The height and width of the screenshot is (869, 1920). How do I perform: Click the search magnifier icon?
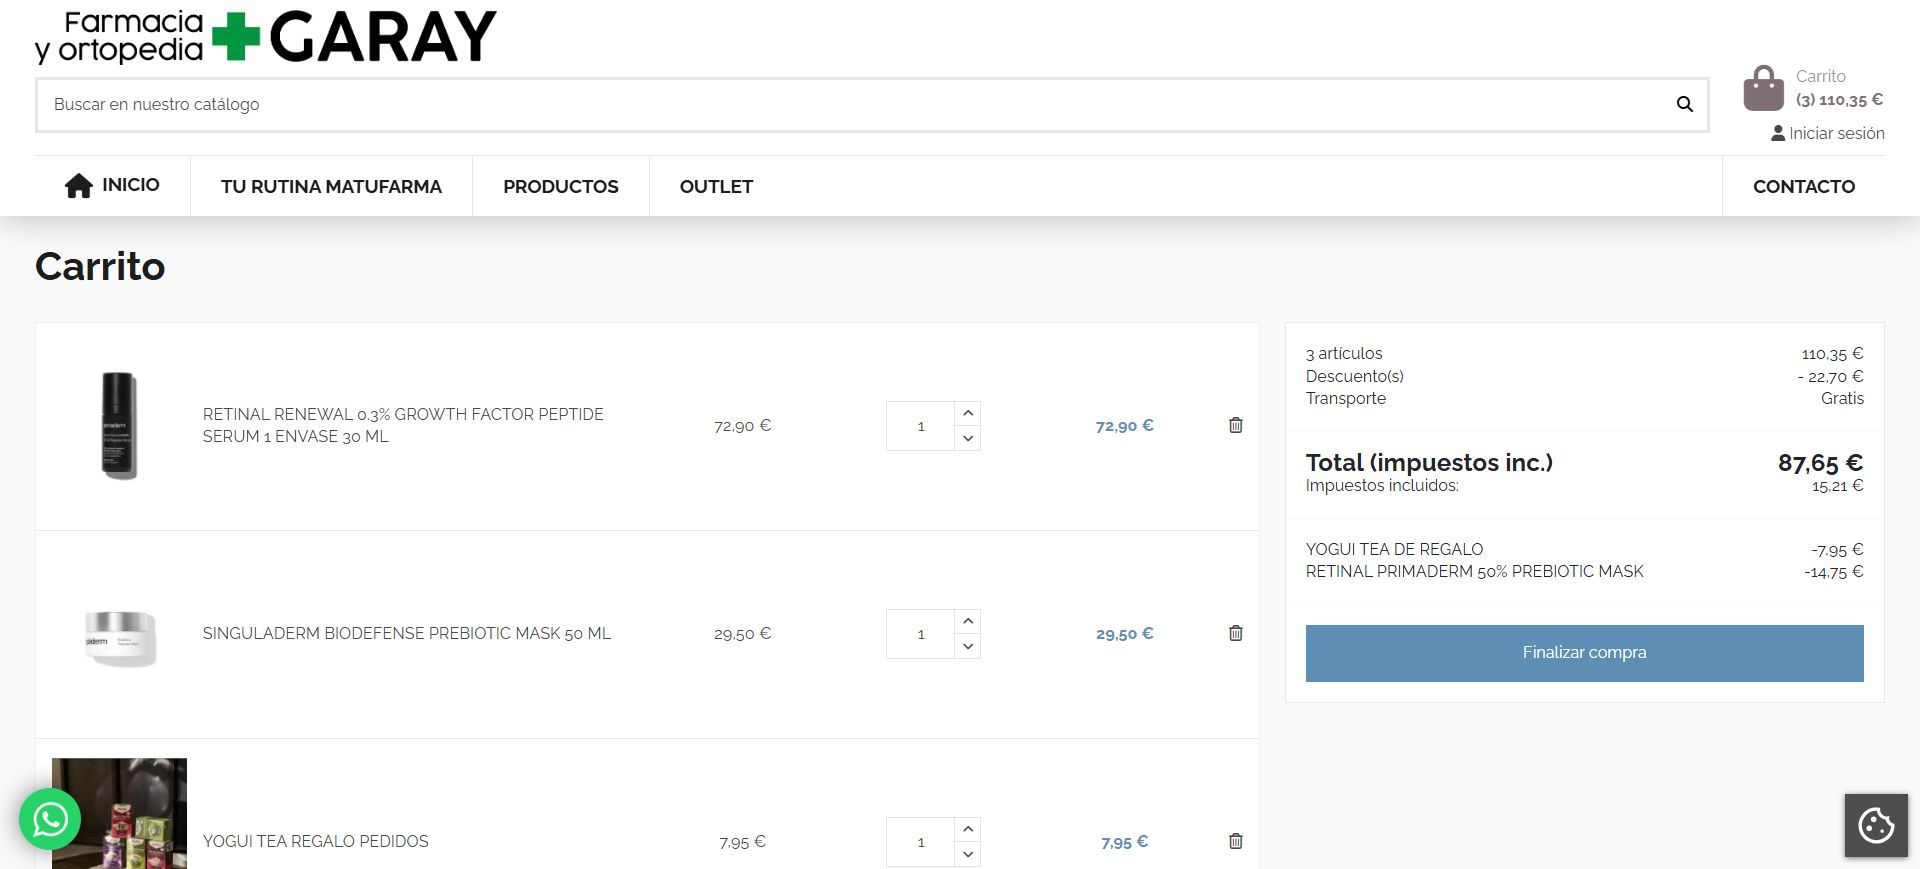pyautogui.click(x=1685, y=104)
